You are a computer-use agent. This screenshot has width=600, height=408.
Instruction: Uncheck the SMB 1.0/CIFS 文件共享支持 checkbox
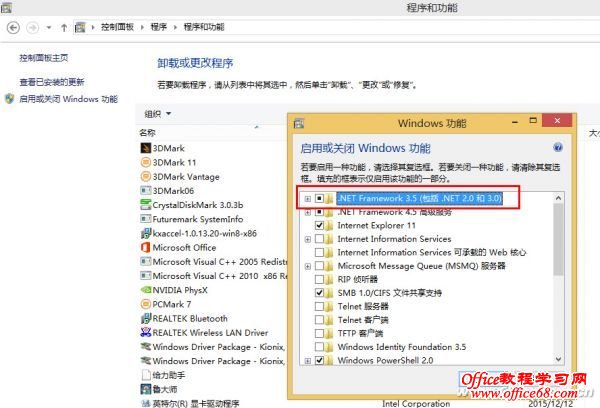(x=319, y=293)
